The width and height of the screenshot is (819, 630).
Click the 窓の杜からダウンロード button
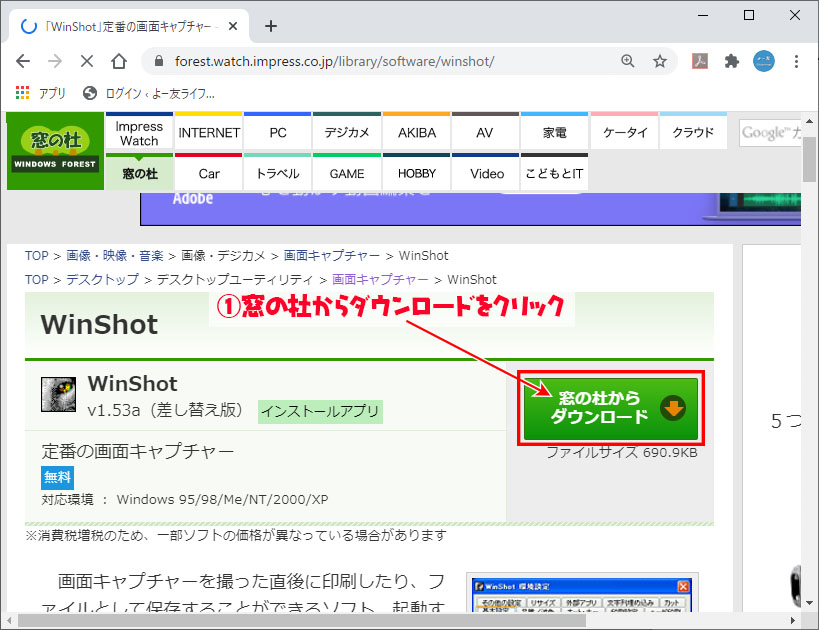click(x=611, y=408)
